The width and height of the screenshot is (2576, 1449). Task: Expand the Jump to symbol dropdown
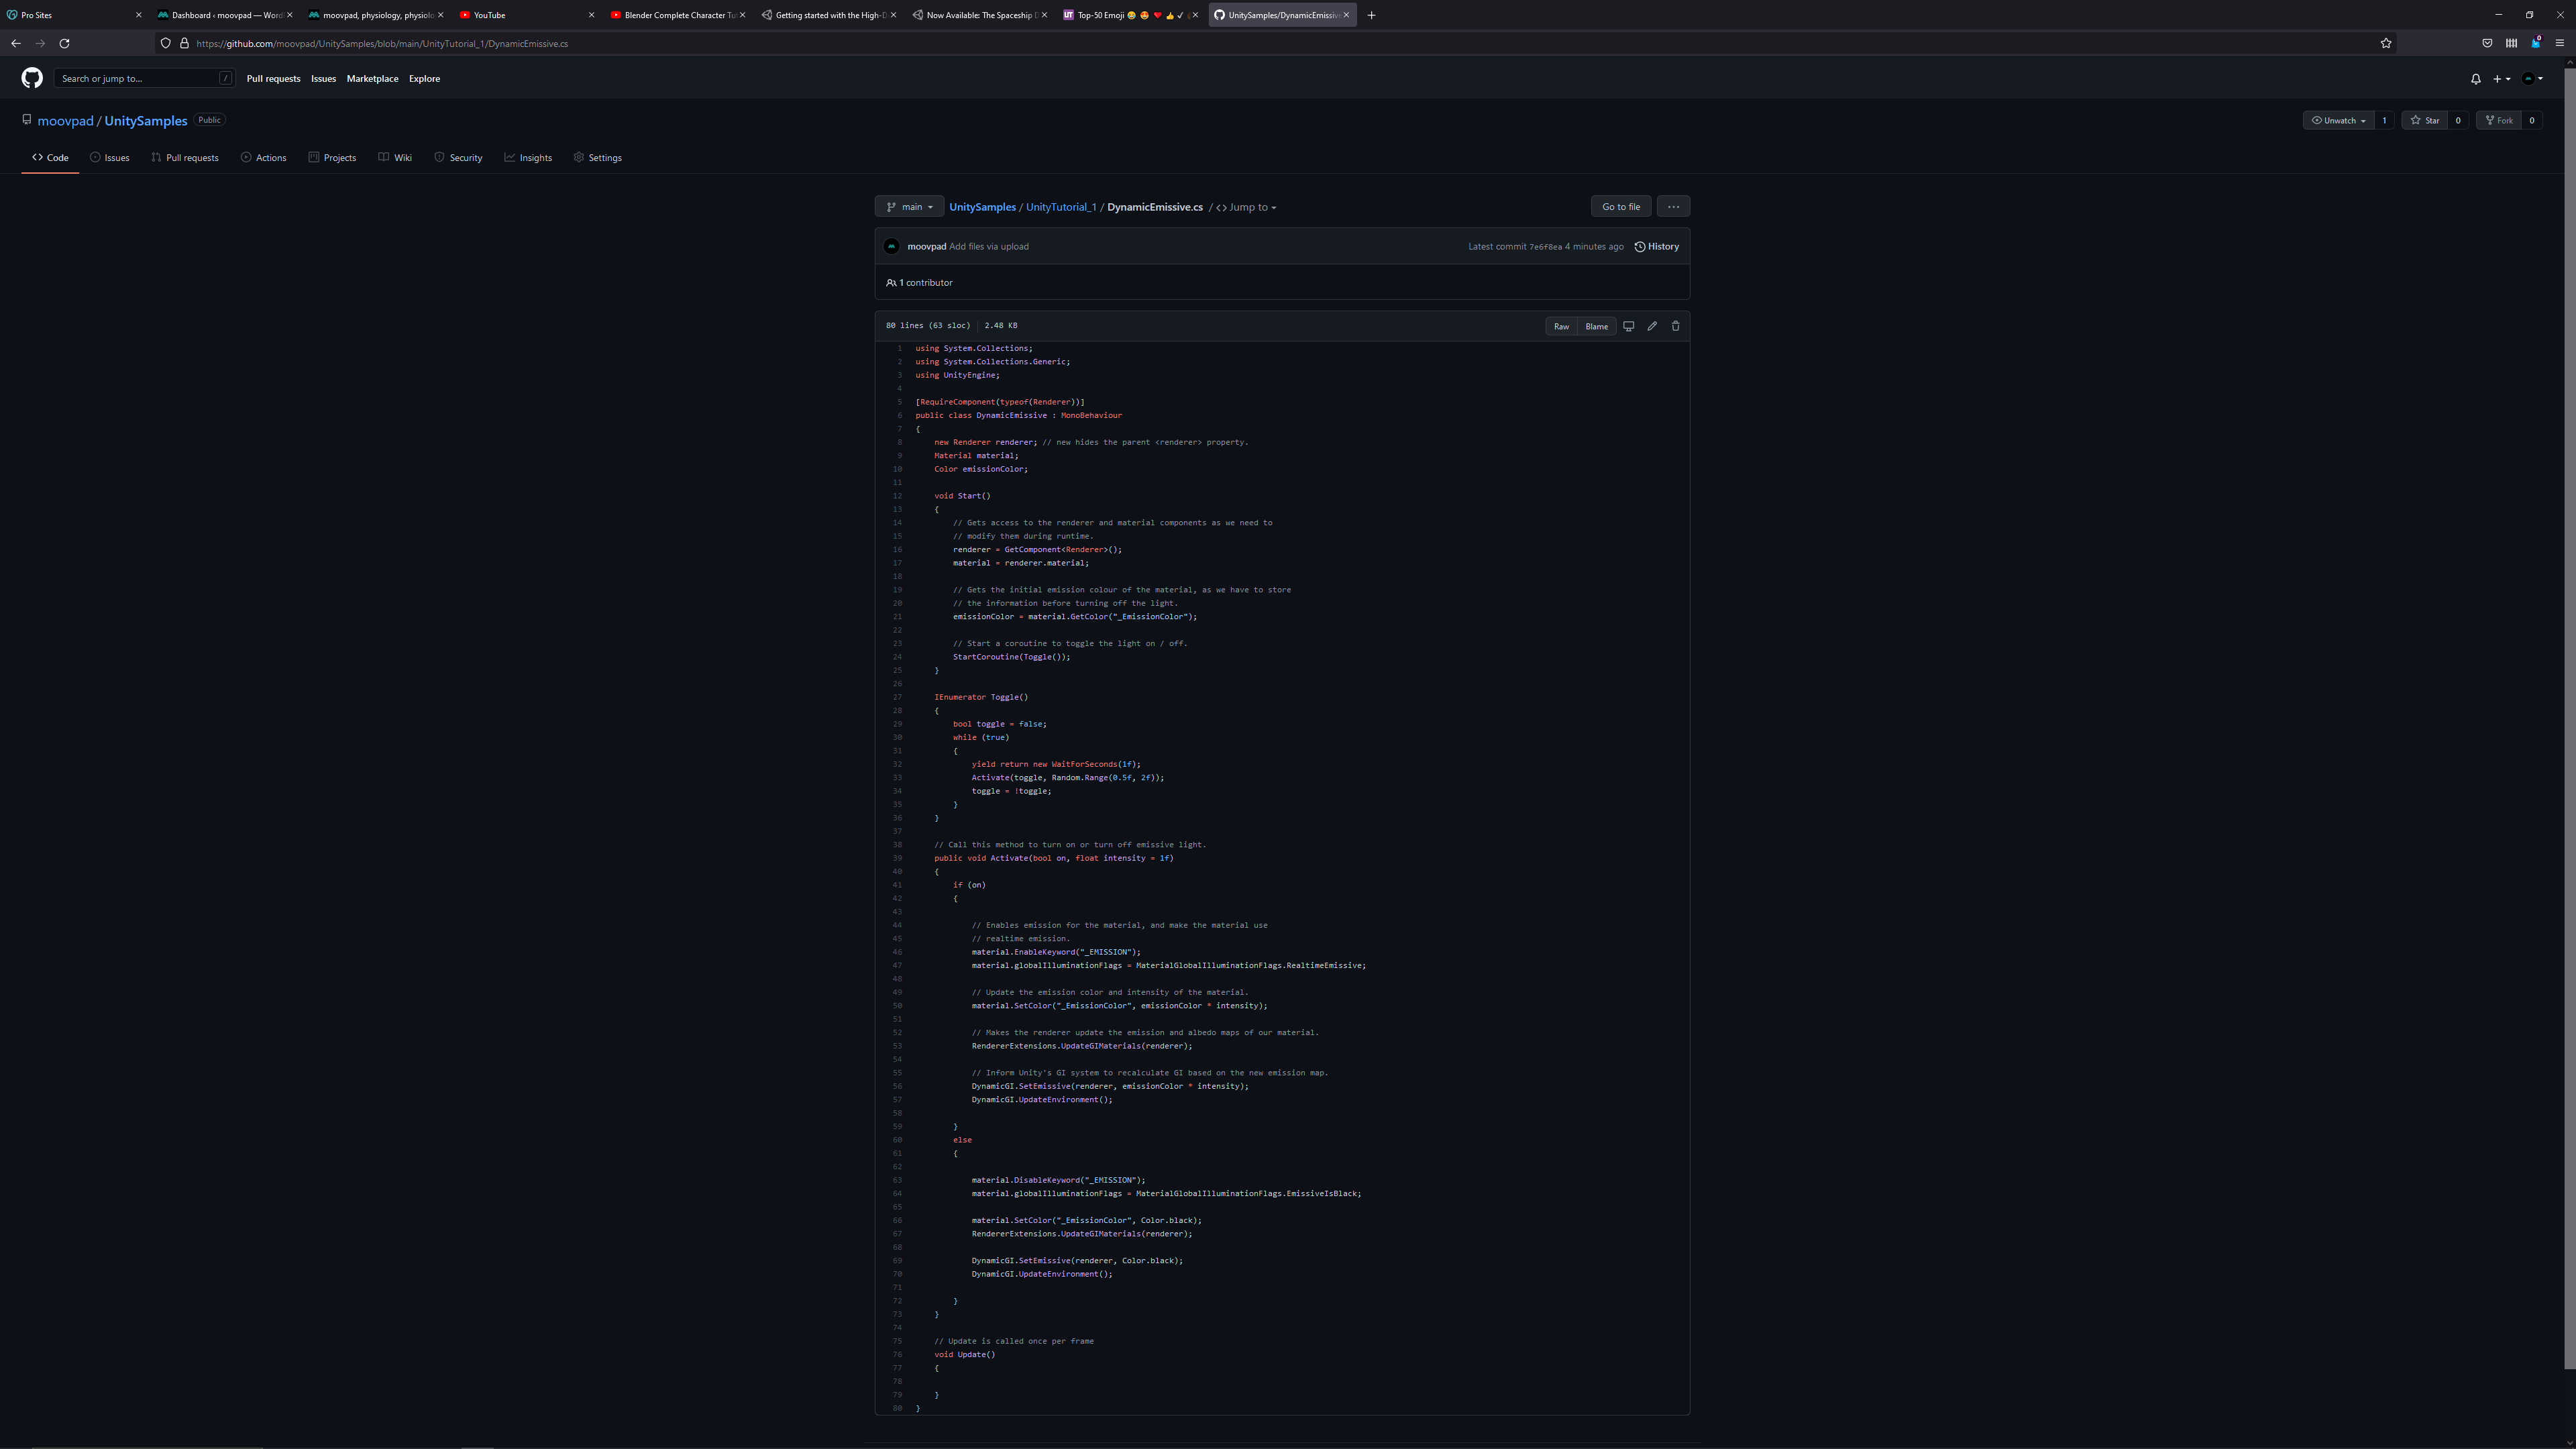pos(1246,207)
